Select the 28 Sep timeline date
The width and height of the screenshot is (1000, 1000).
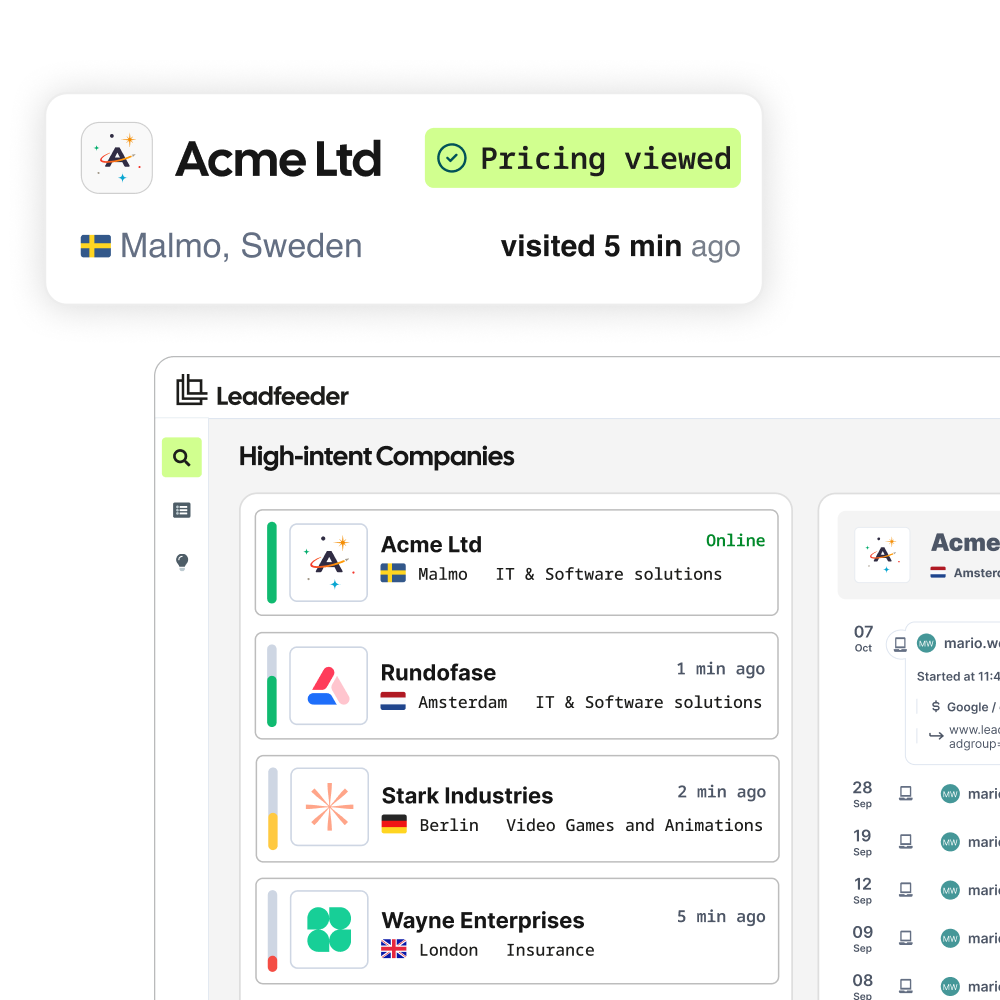click(x=862, y=794)
